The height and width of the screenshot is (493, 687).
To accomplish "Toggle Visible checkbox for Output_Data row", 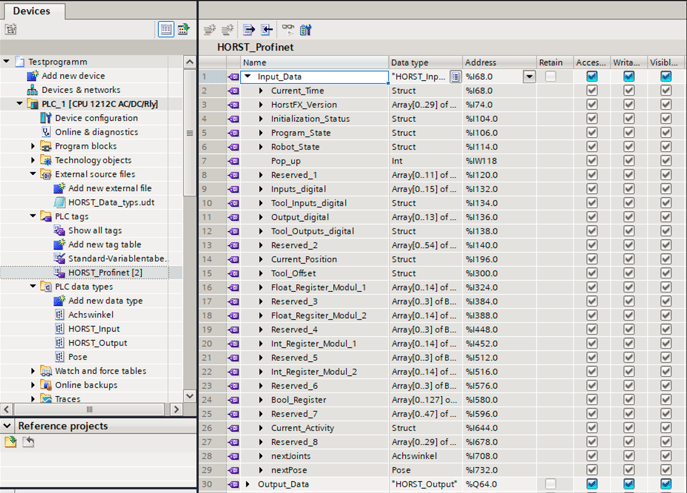I will pos(666,484).
